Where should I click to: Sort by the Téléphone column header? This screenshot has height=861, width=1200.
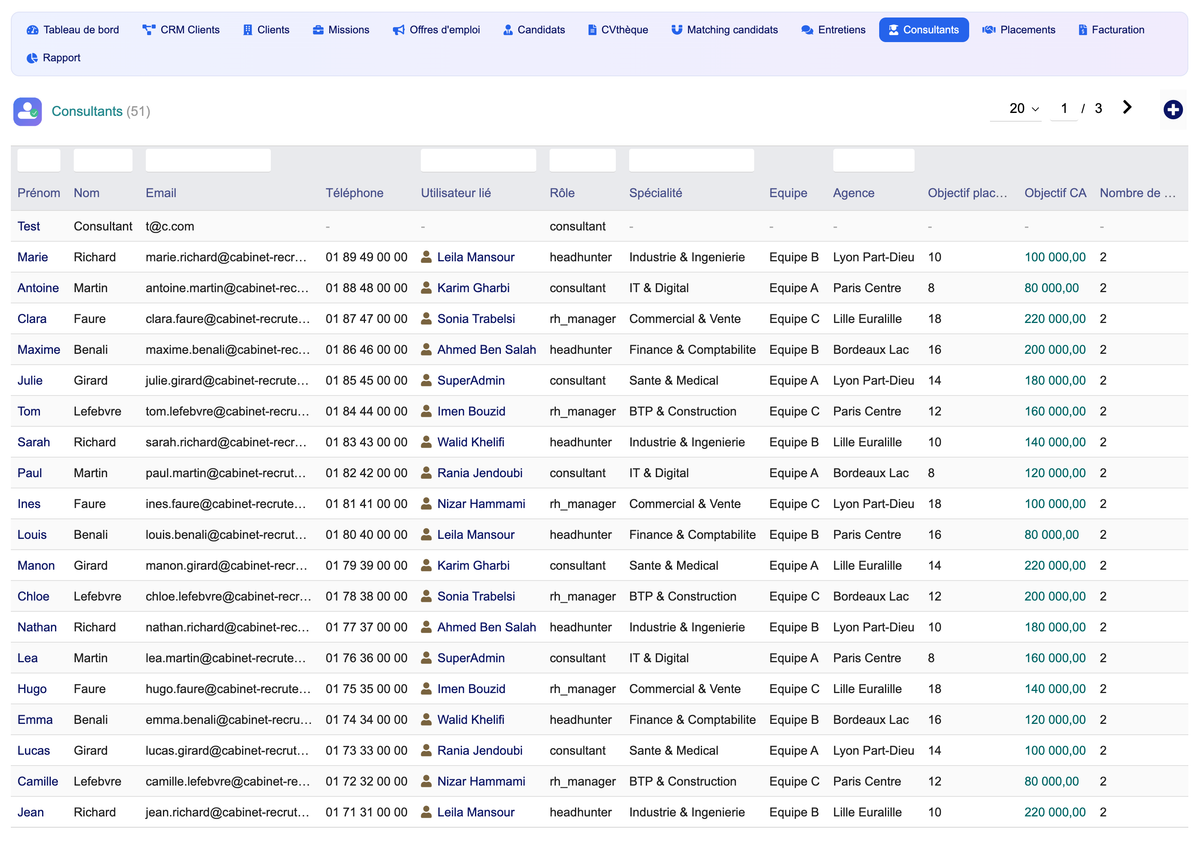click(x=354, y=193)
